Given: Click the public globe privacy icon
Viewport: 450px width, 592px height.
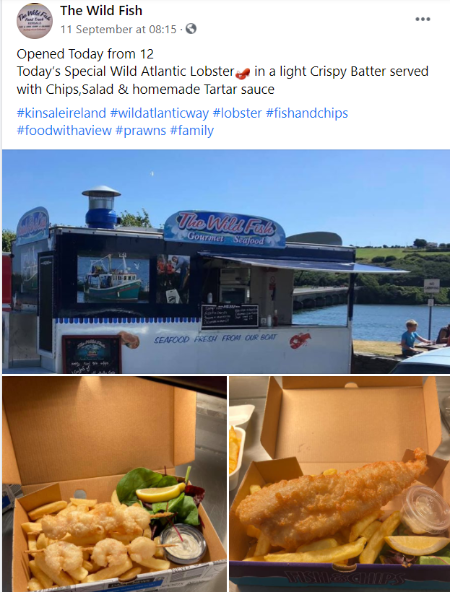Looking at the screenshot, I should coord(191,29).
